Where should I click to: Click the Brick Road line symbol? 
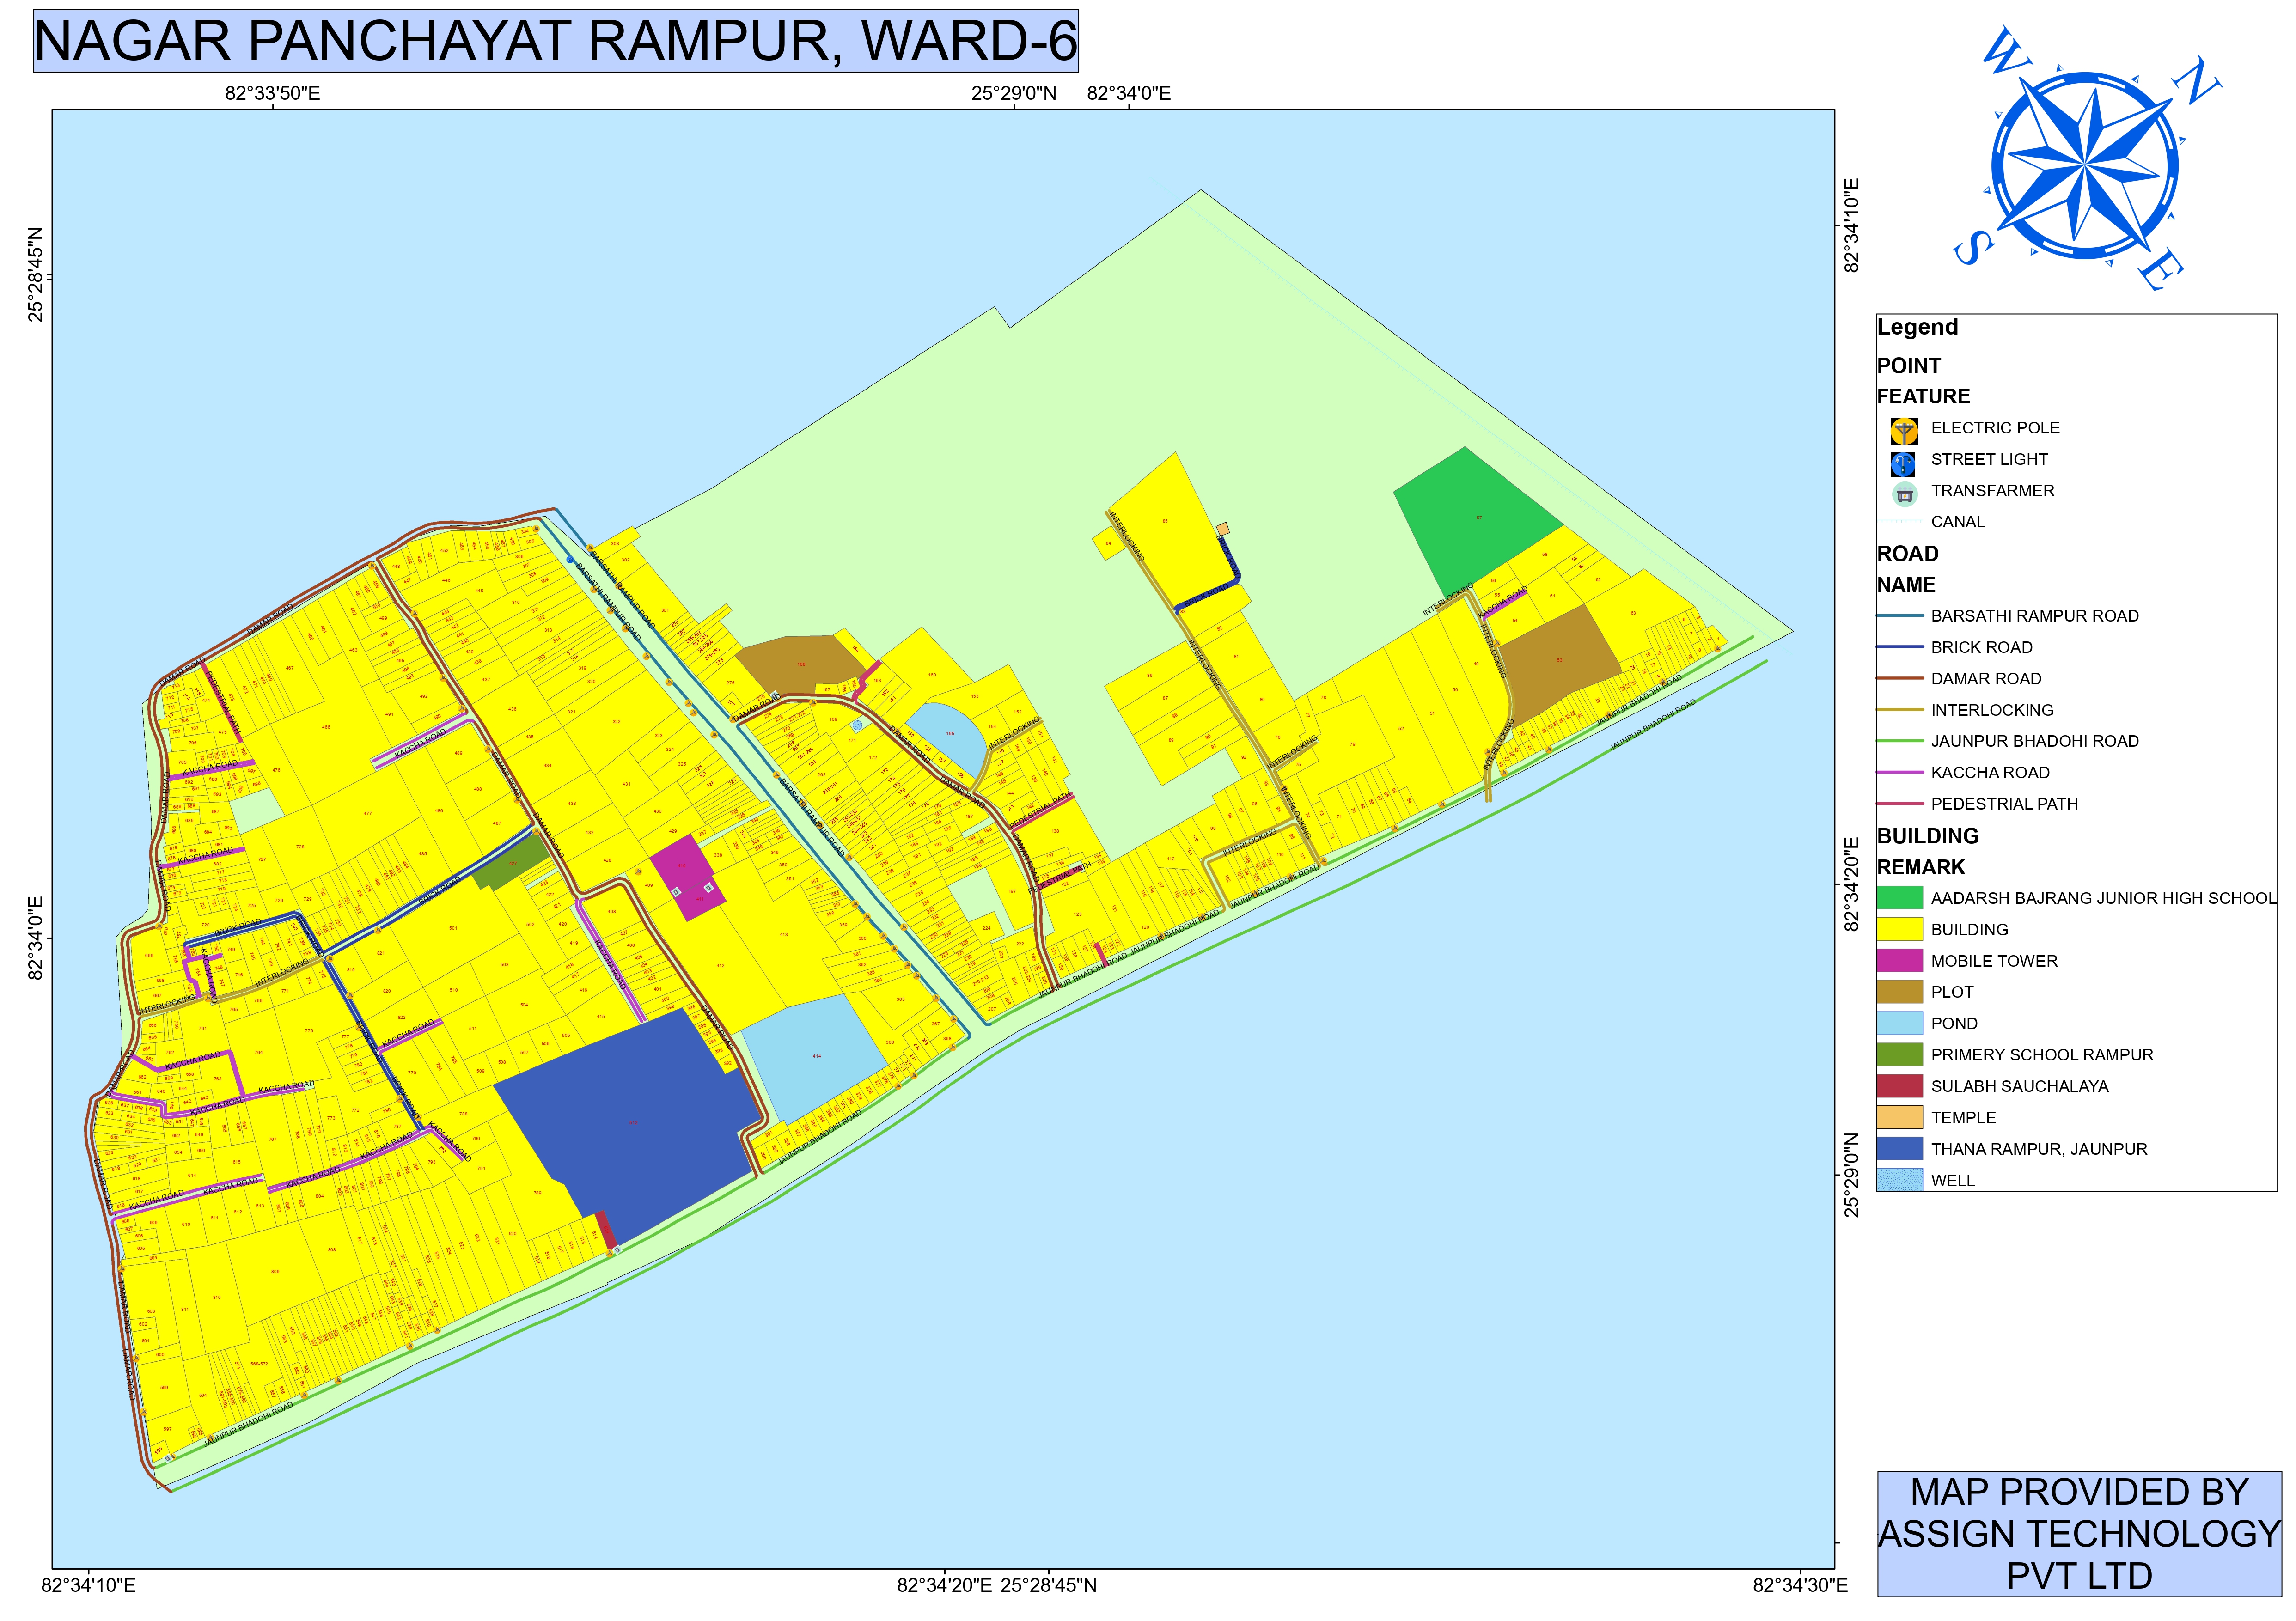[1899, 647]
